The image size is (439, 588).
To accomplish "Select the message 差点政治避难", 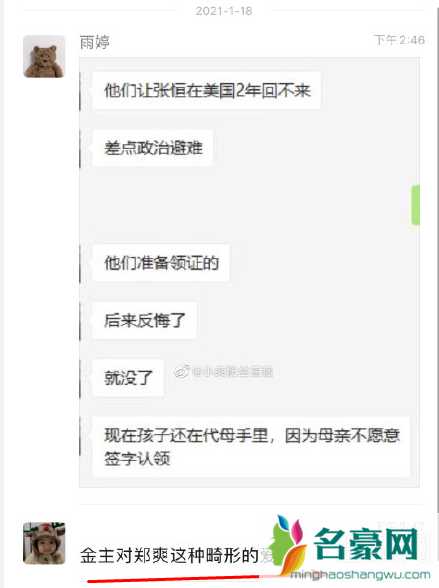I will (153, 148).
